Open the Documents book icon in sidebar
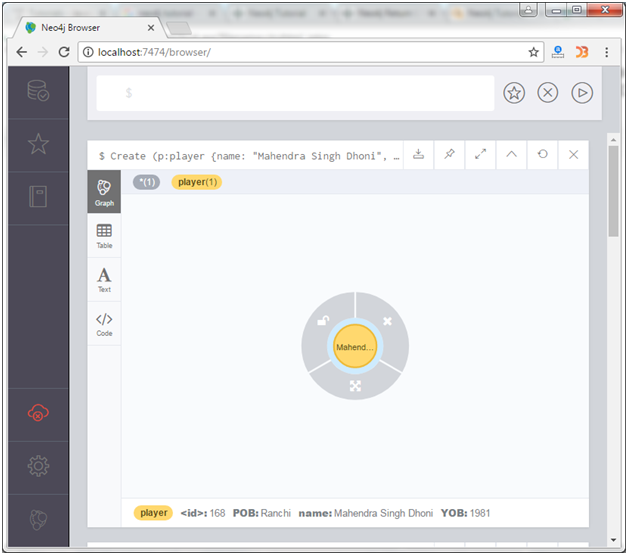 click(x=38, y=197)
